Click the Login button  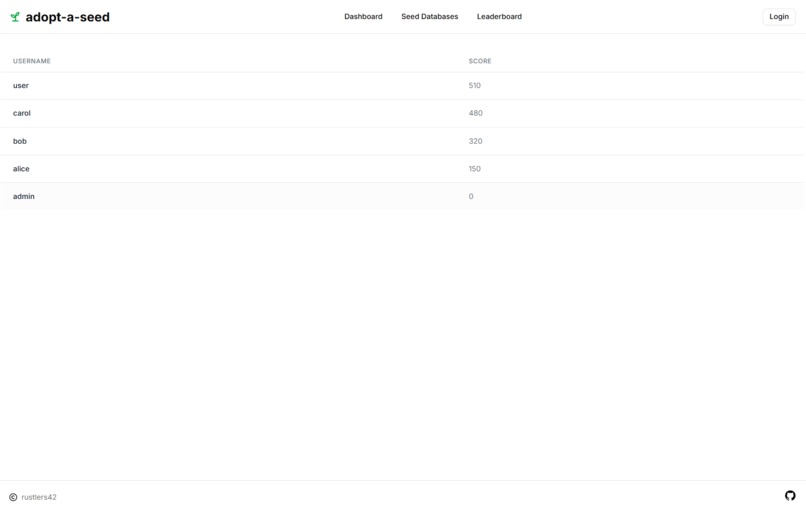779,16
